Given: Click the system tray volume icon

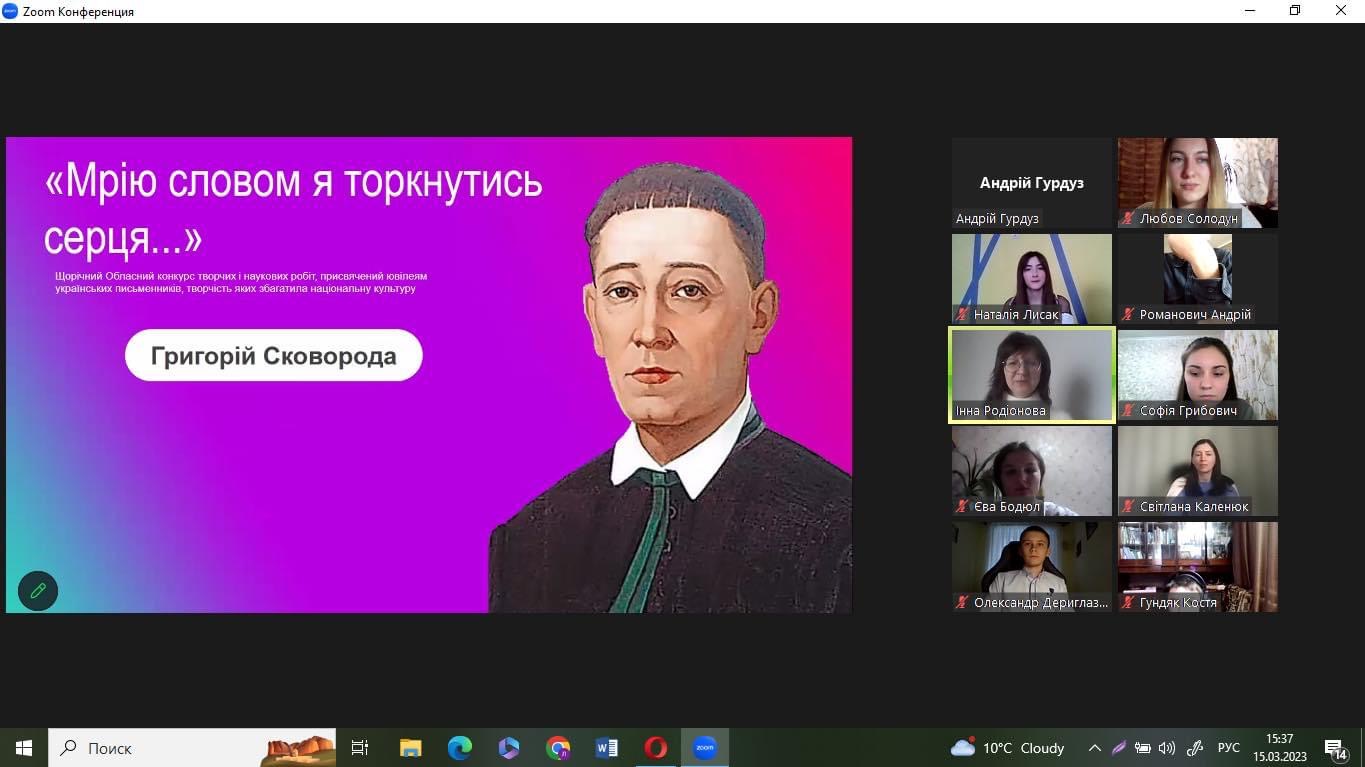Looking at the screenshot, I should pyautogui.click(x=1167, y=748).
